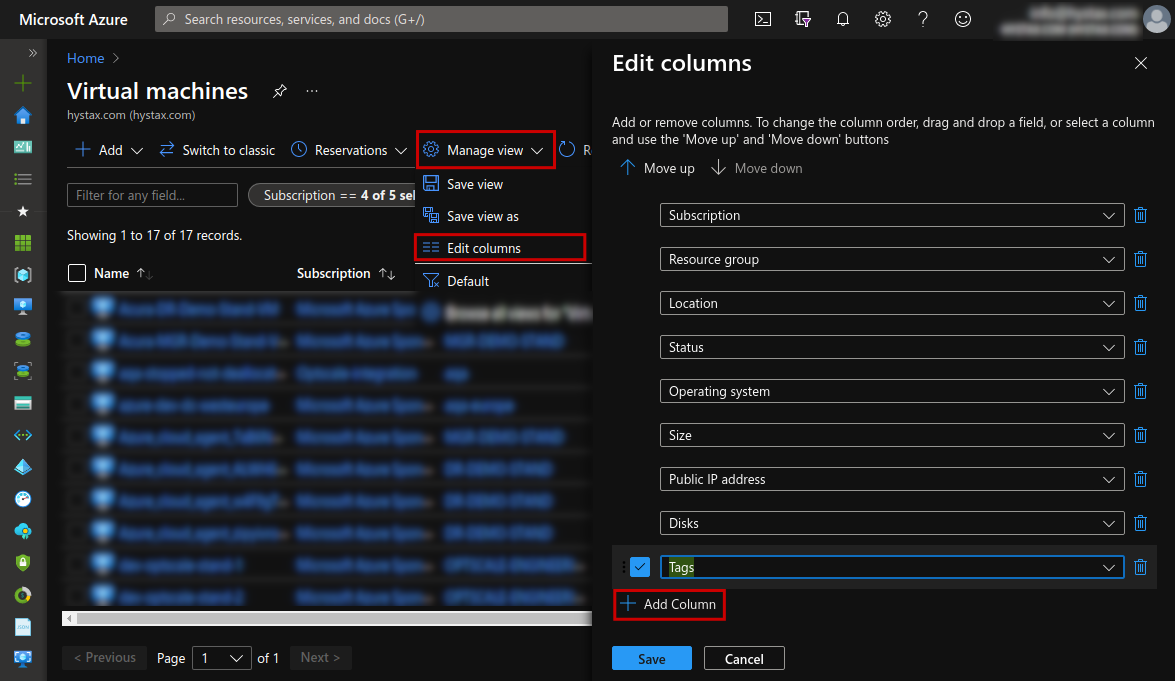This screenshot has width=1175, height=681.
Task: Open the notifications bell
Action: pyautogui.click(x=843, y=19)
